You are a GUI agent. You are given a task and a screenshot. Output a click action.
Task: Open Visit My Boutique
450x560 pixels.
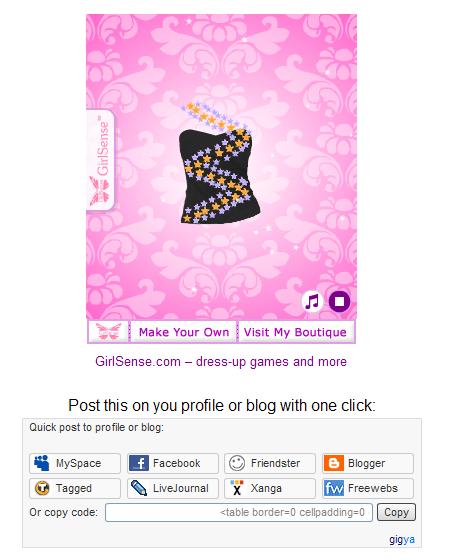[295, 332]
